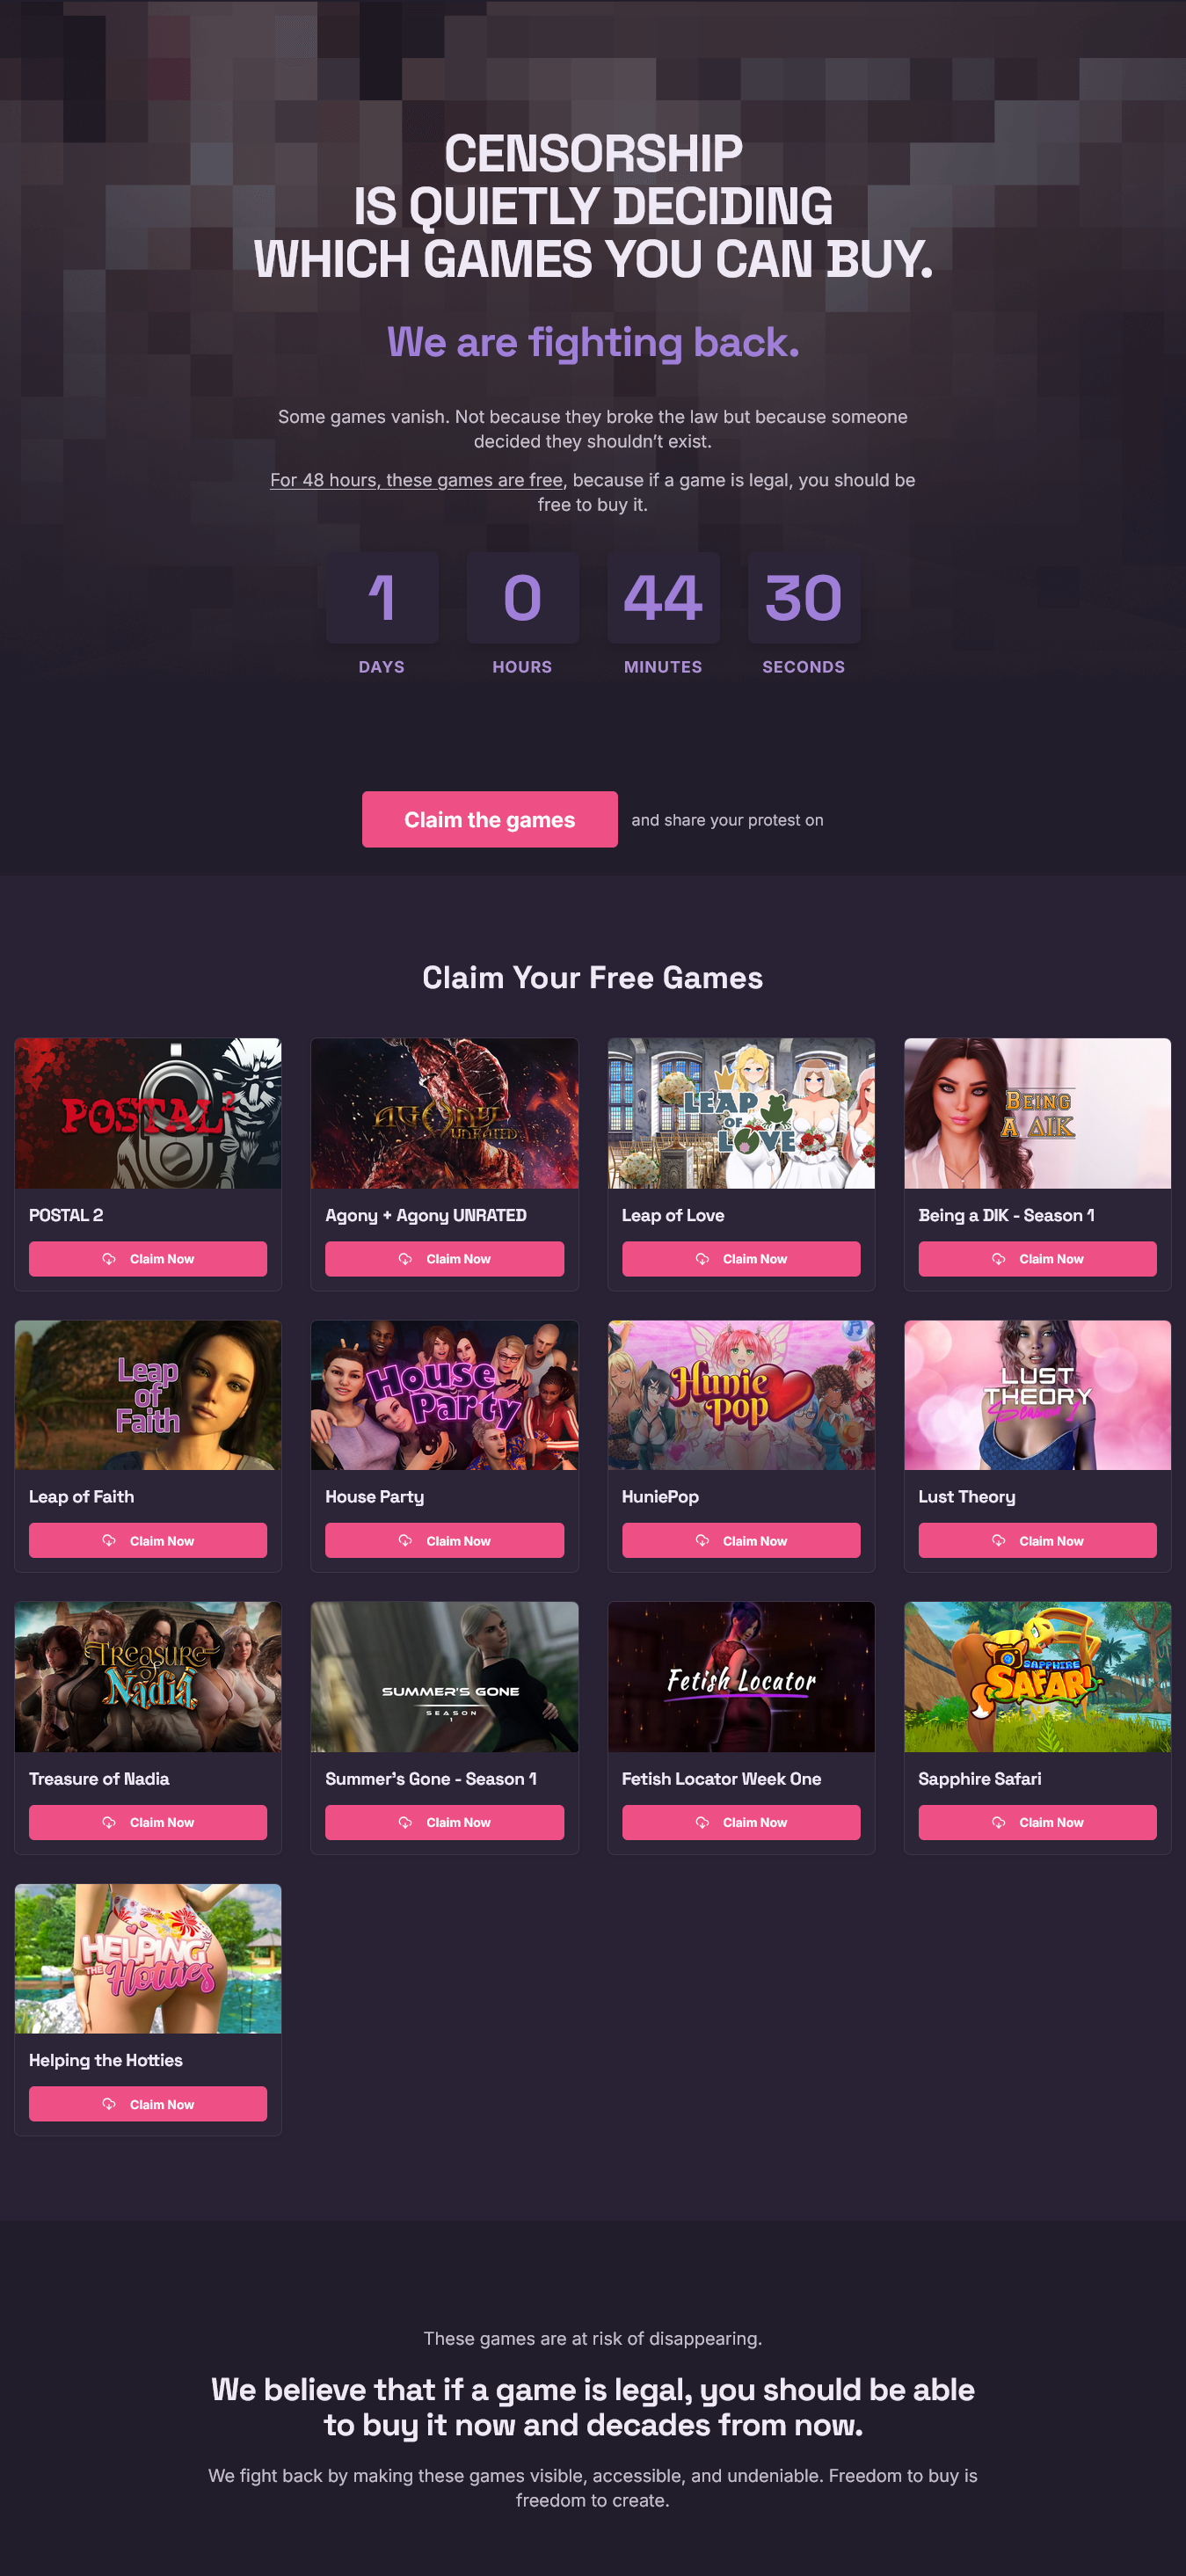Screen dimensions: 1186x2576
Task: Click cloud icon on Treasure of Nadia's claim button
Action: [x=109, y=1822]
